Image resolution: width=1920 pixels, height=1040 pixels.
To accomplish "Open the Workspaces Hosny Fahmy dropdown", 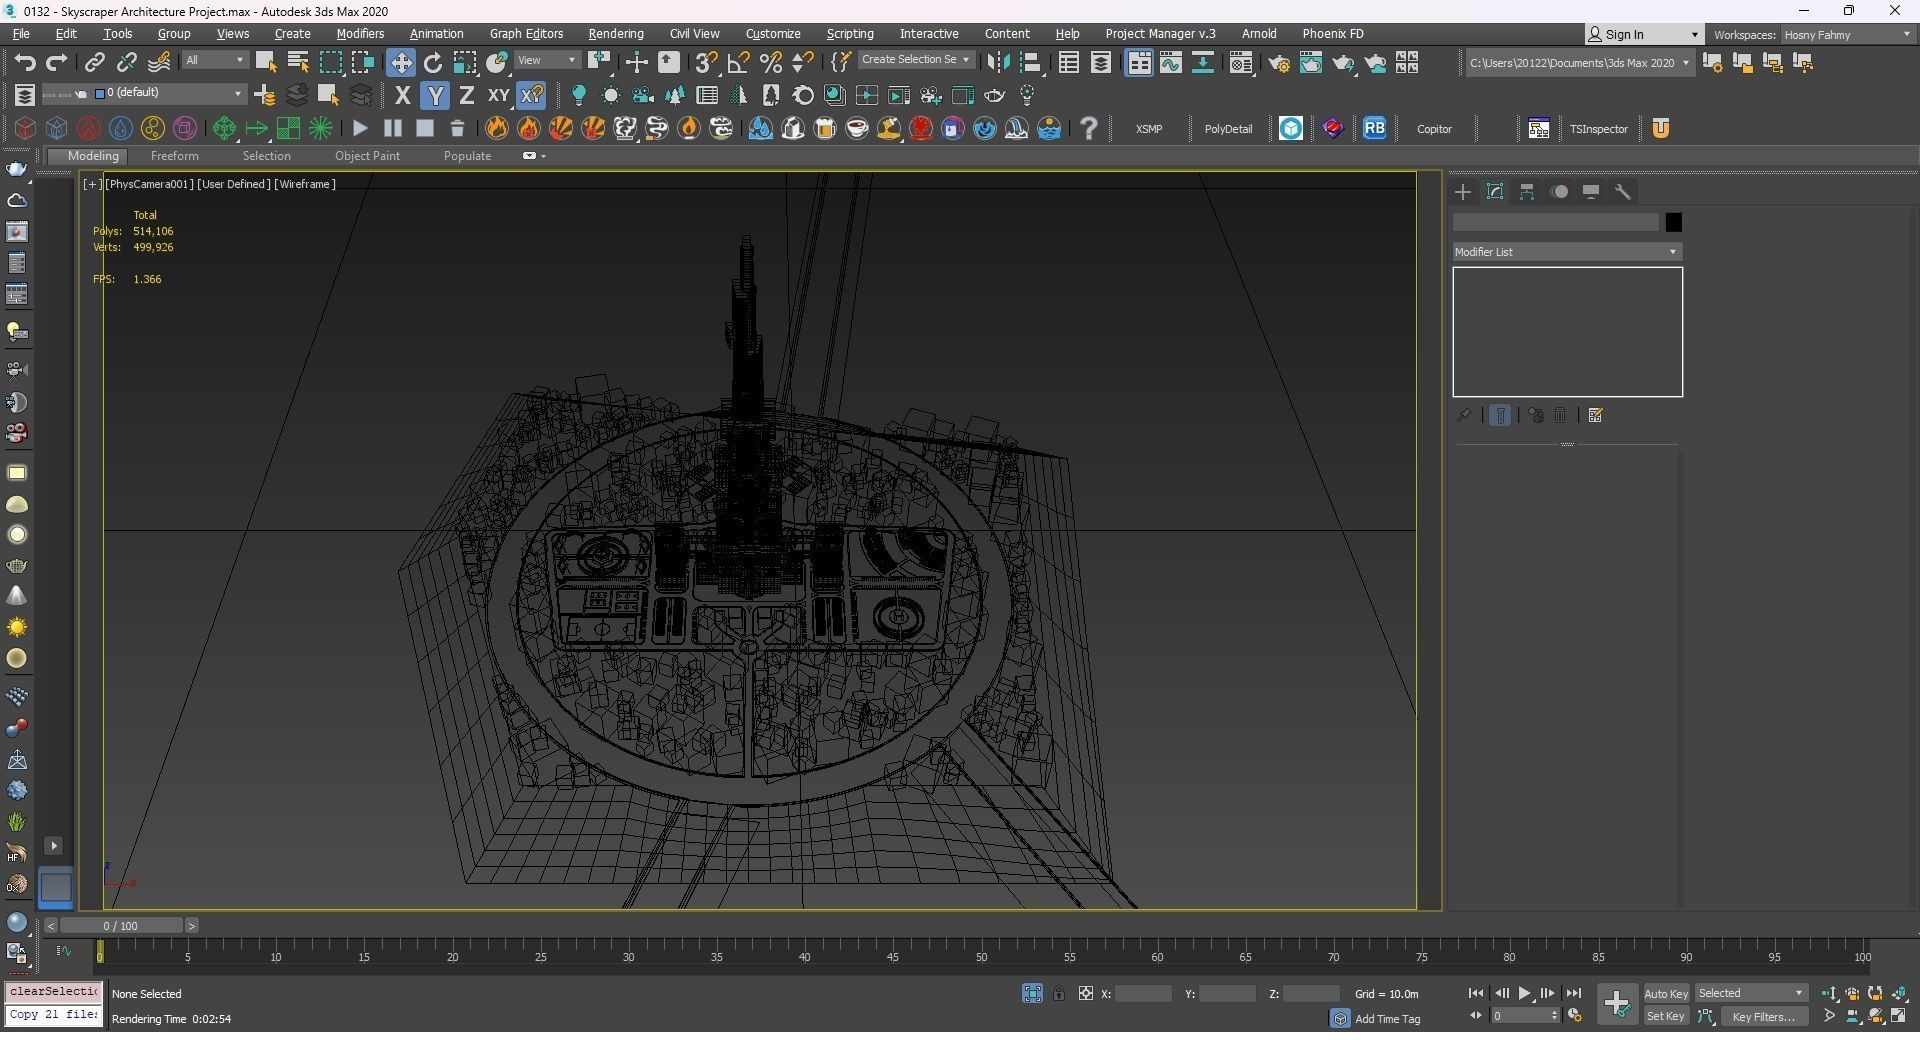I will [x=1848, y=35].
